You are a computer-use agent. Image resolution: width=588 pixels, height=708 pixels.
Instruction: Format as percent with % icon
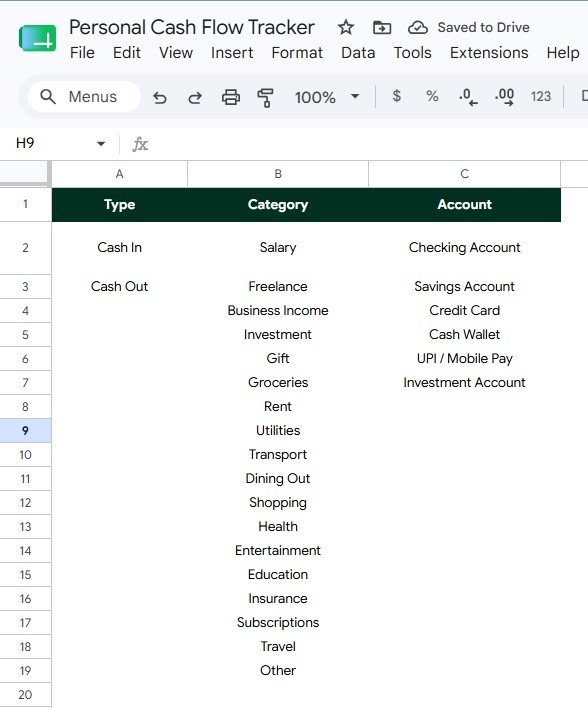point(432,96)
